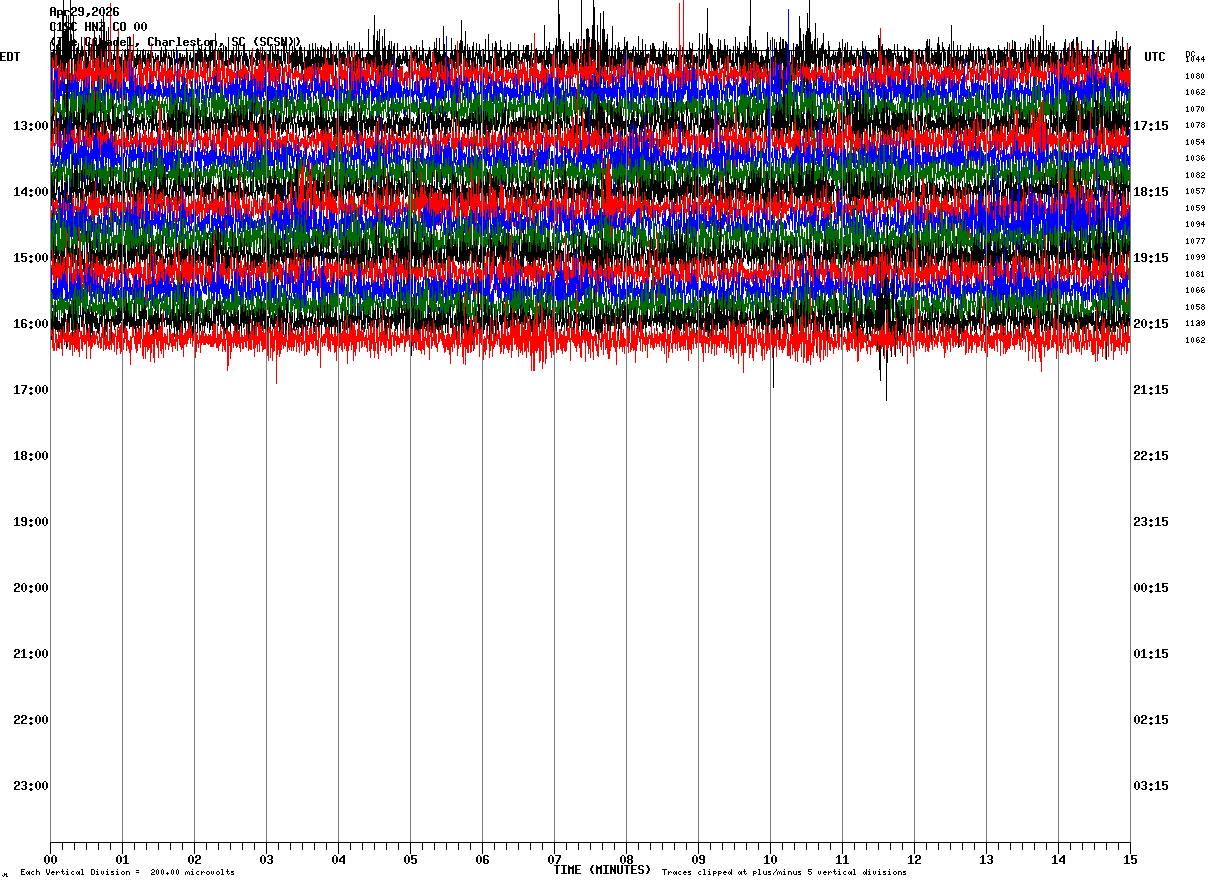Click minute axis tick label 10
Screen dimensions: 1210x886
[x=770, y=859]
